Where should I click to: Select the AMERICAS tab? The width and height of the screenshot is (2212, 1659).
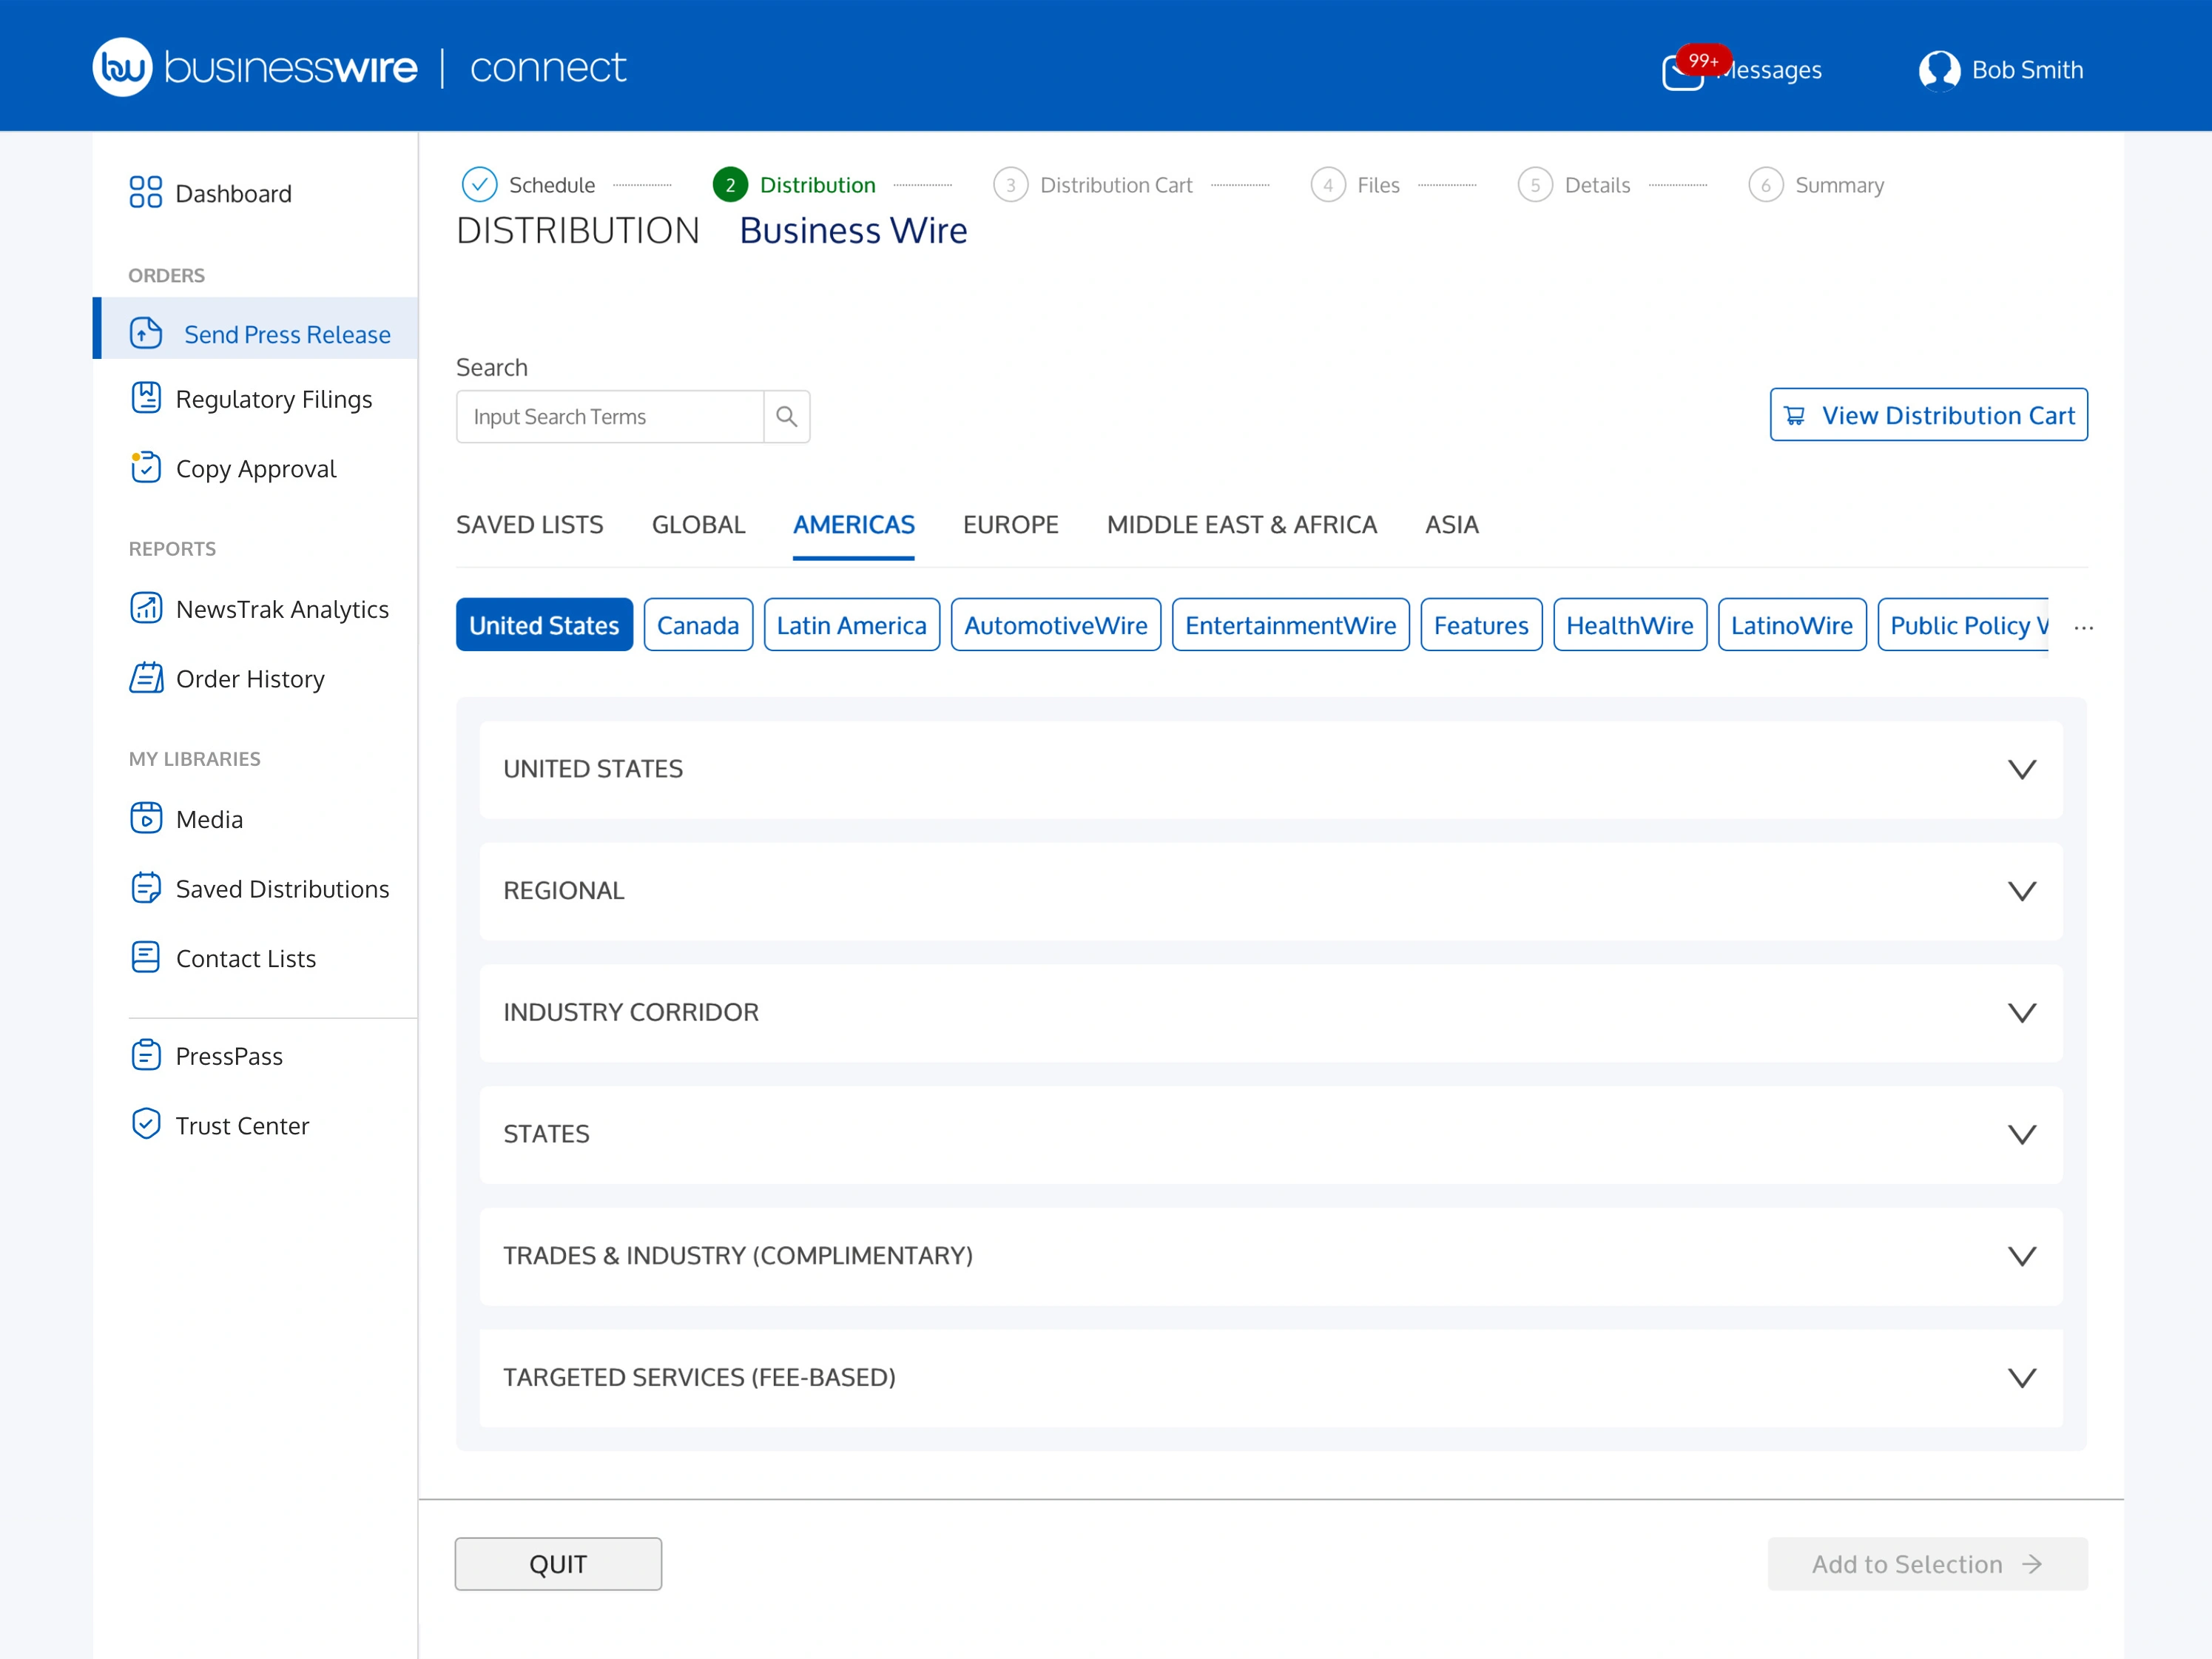(854, 525)
